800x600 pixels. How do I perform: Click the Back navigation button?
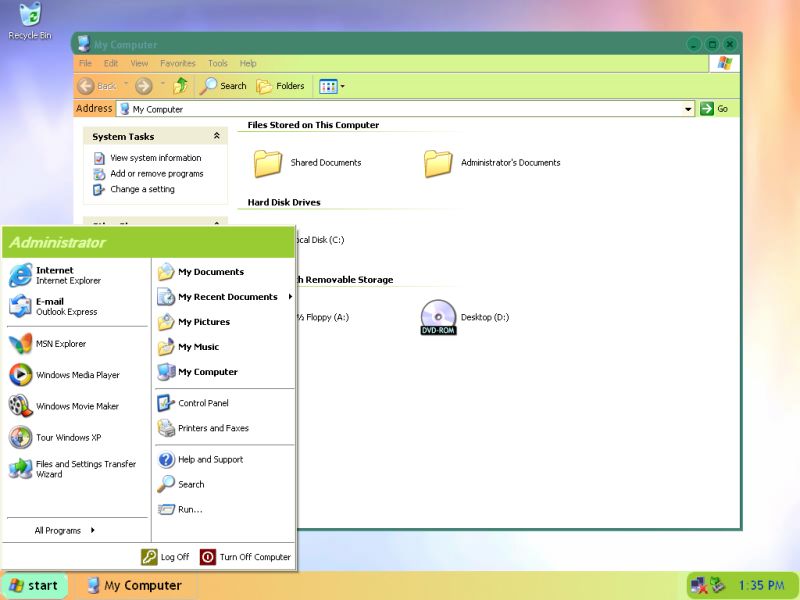[96, 86]
